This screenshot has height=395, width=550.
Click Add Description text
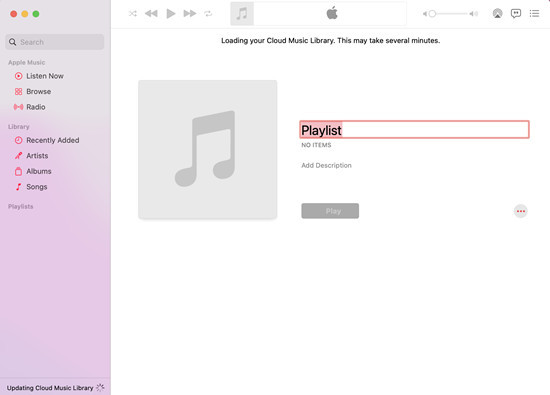click(x=326, y=165)
